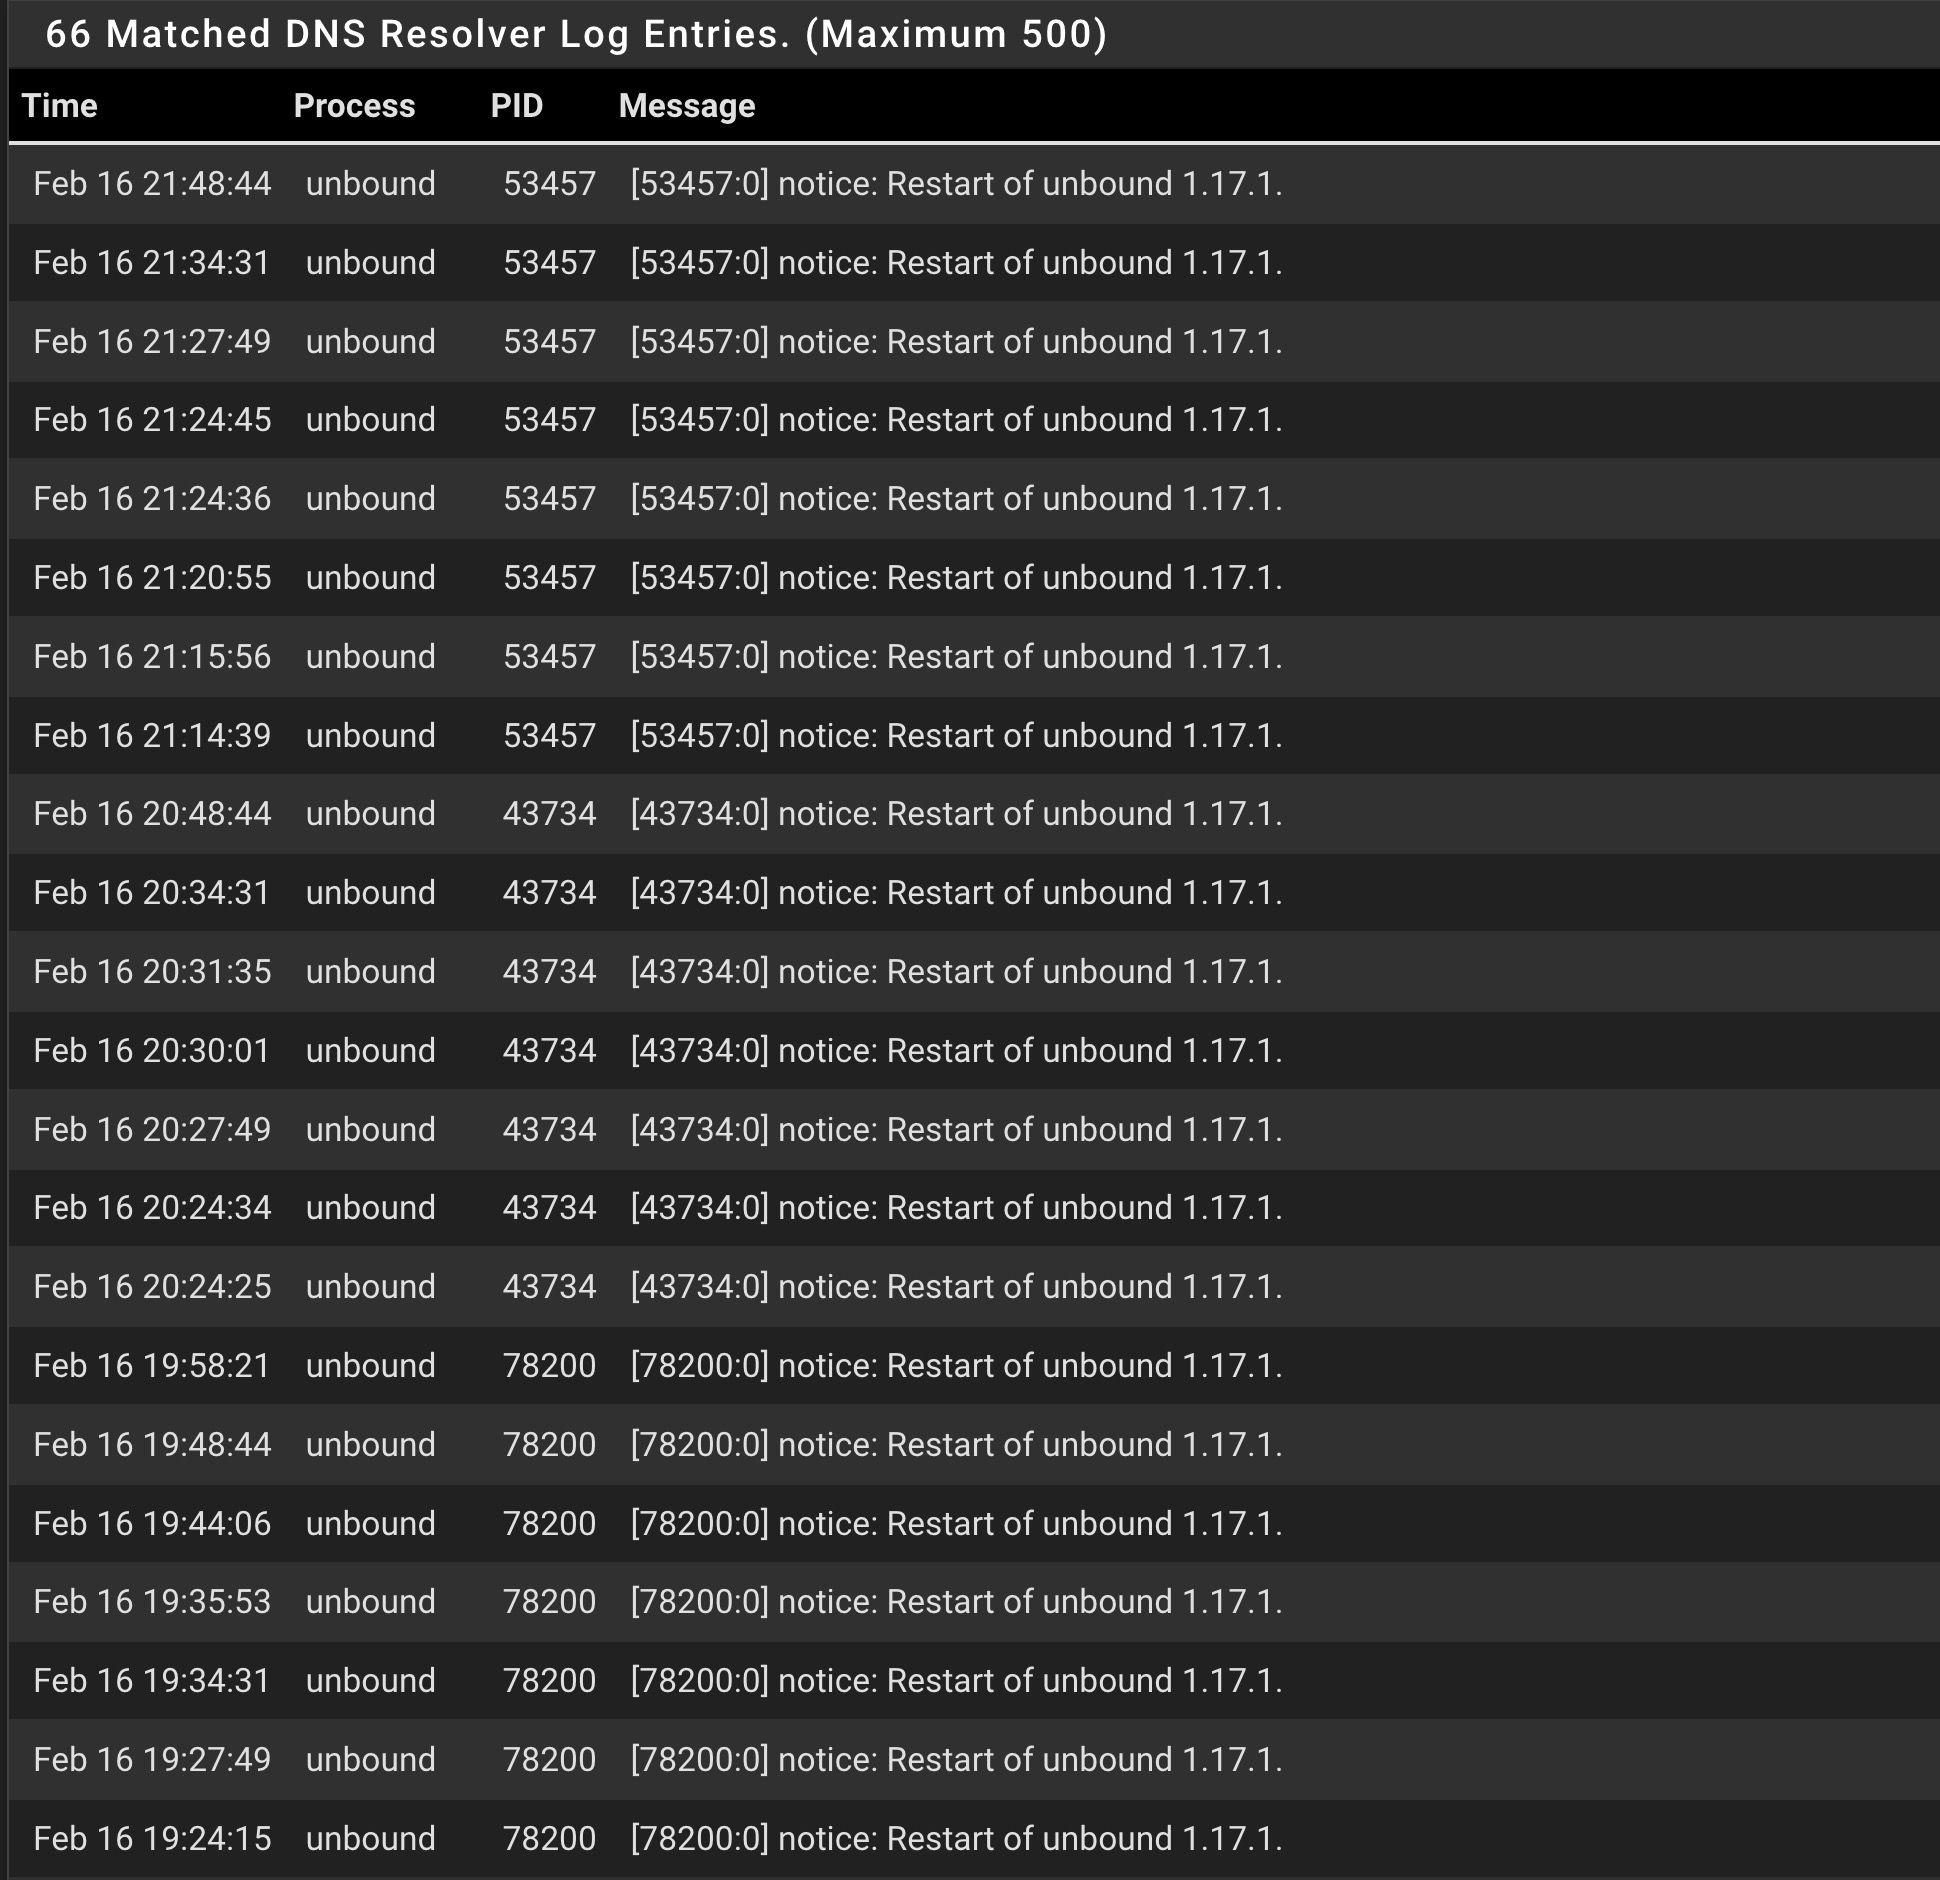Select timestamp Feb 16 20:34:31
Viewport: 1940px width, 1880px height.
click(x=152, y=893)
